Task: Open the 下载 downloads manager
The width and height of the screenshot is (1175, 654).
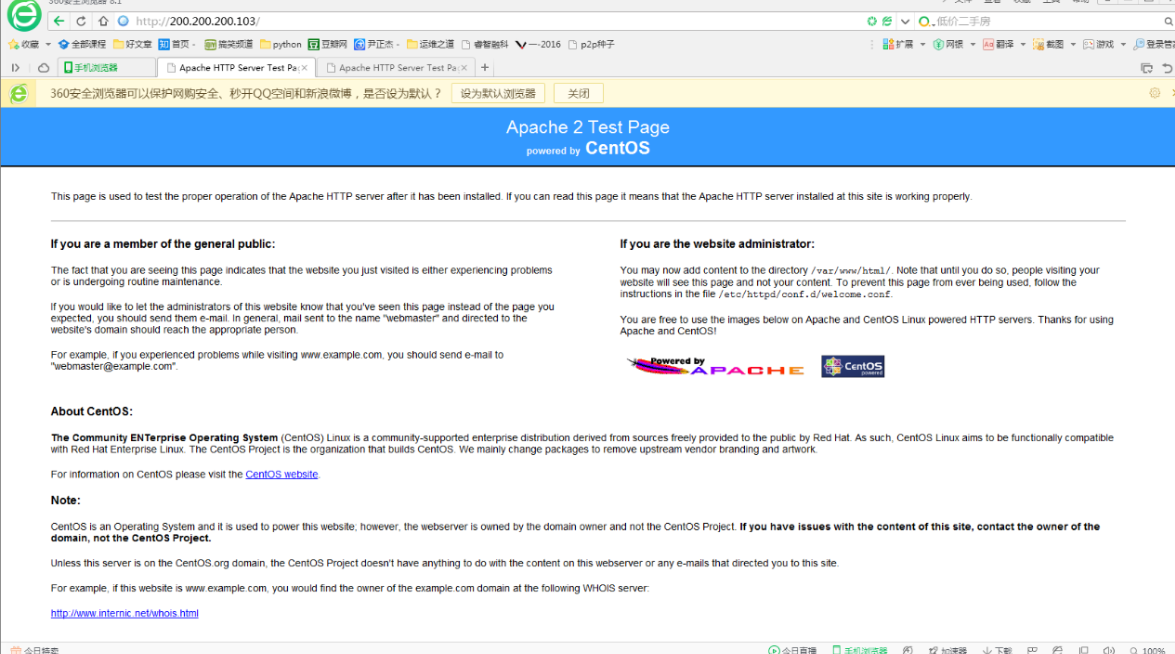Action: [x=997, y=650]
